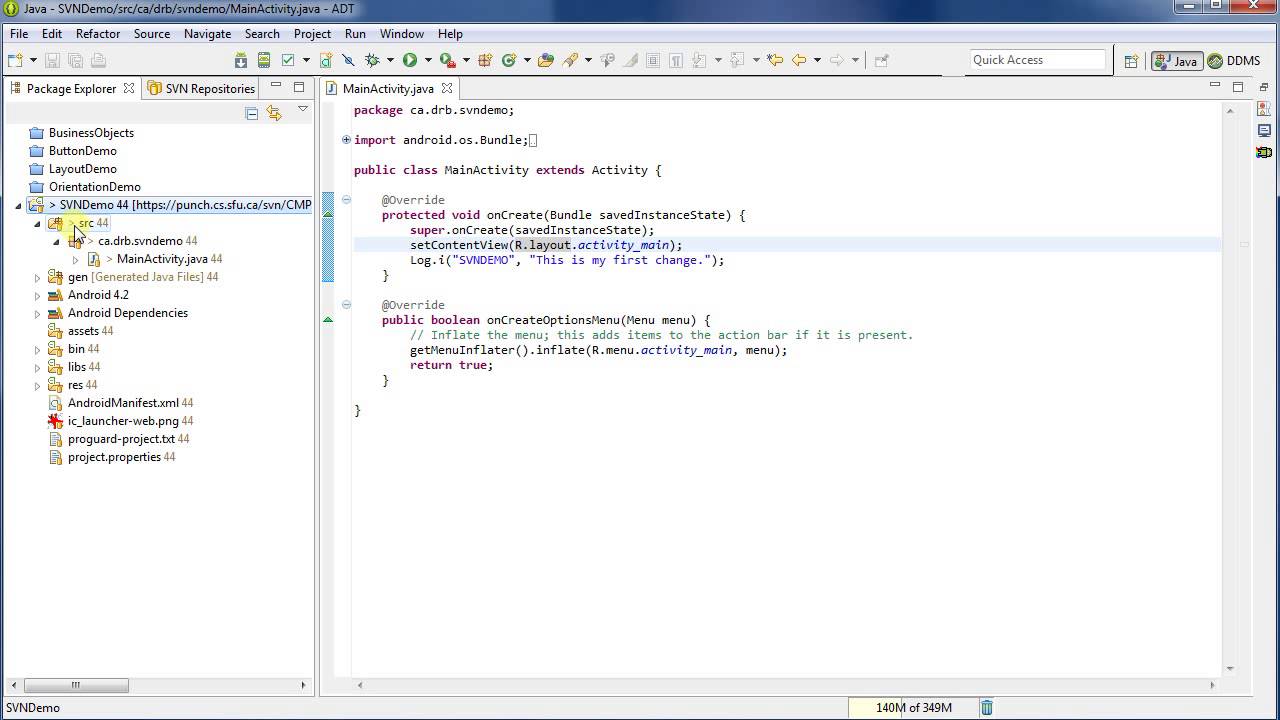Click the green Run button icon
This screenshot has height=720, width=1280.
(x=410, y=60)
